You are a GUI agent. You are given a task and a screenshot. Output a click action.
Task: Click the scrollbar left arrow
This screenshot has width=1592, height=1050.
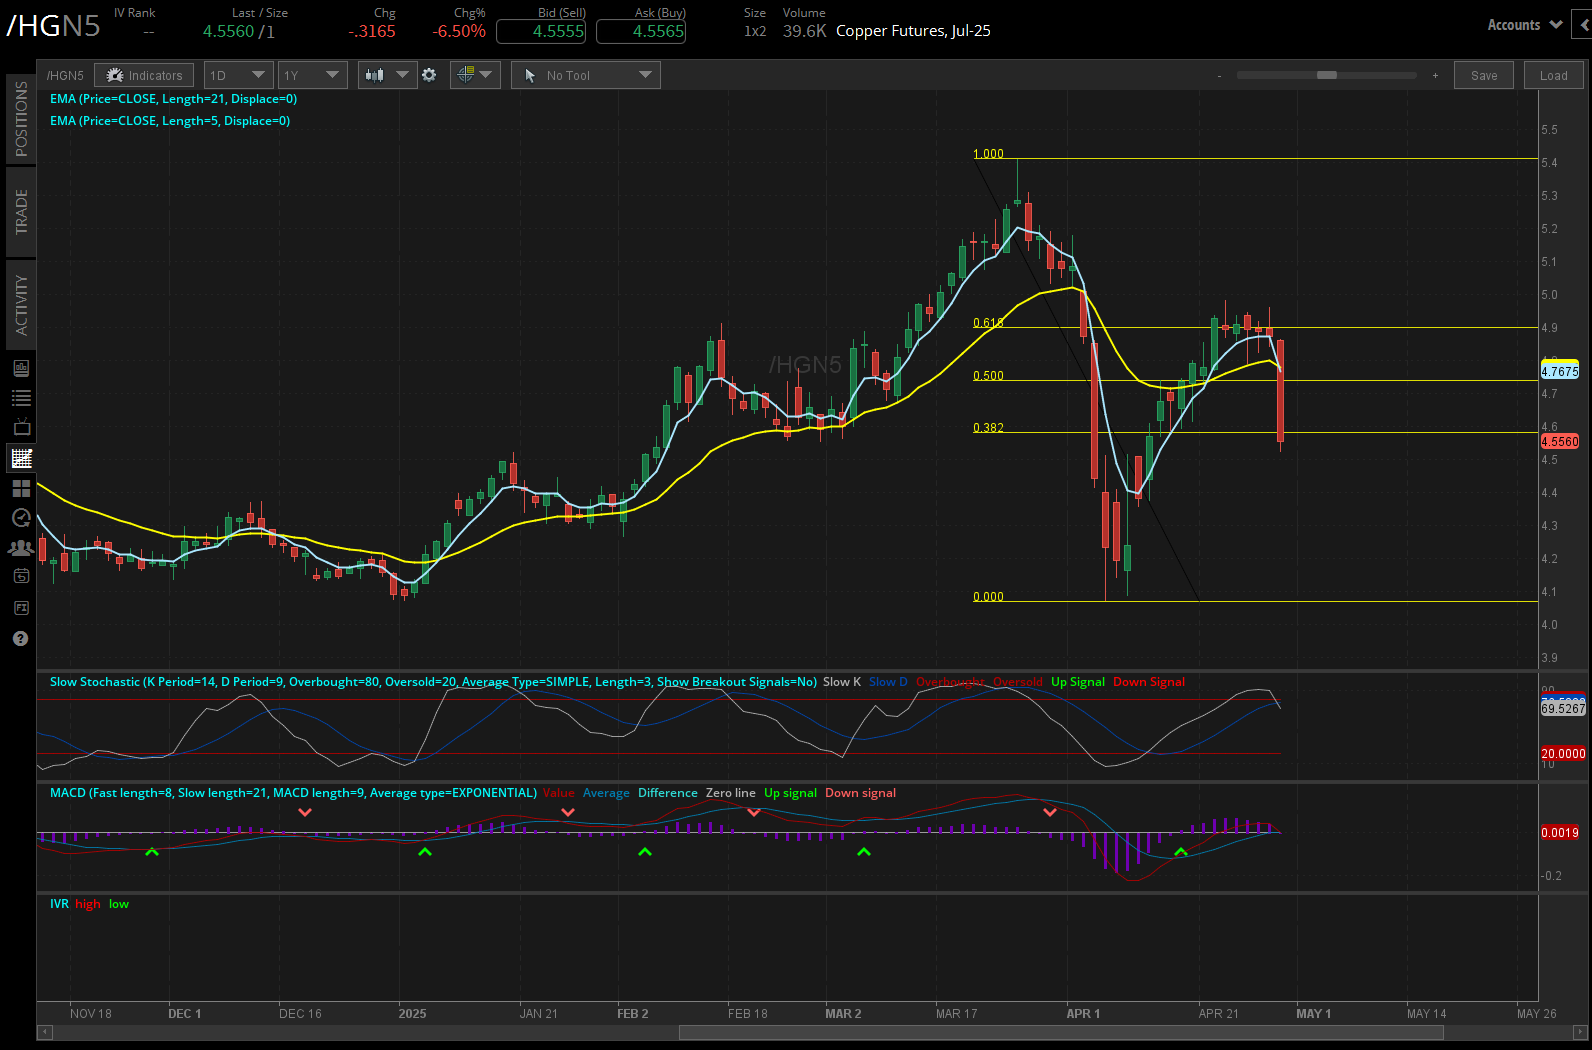(44, 1032)
